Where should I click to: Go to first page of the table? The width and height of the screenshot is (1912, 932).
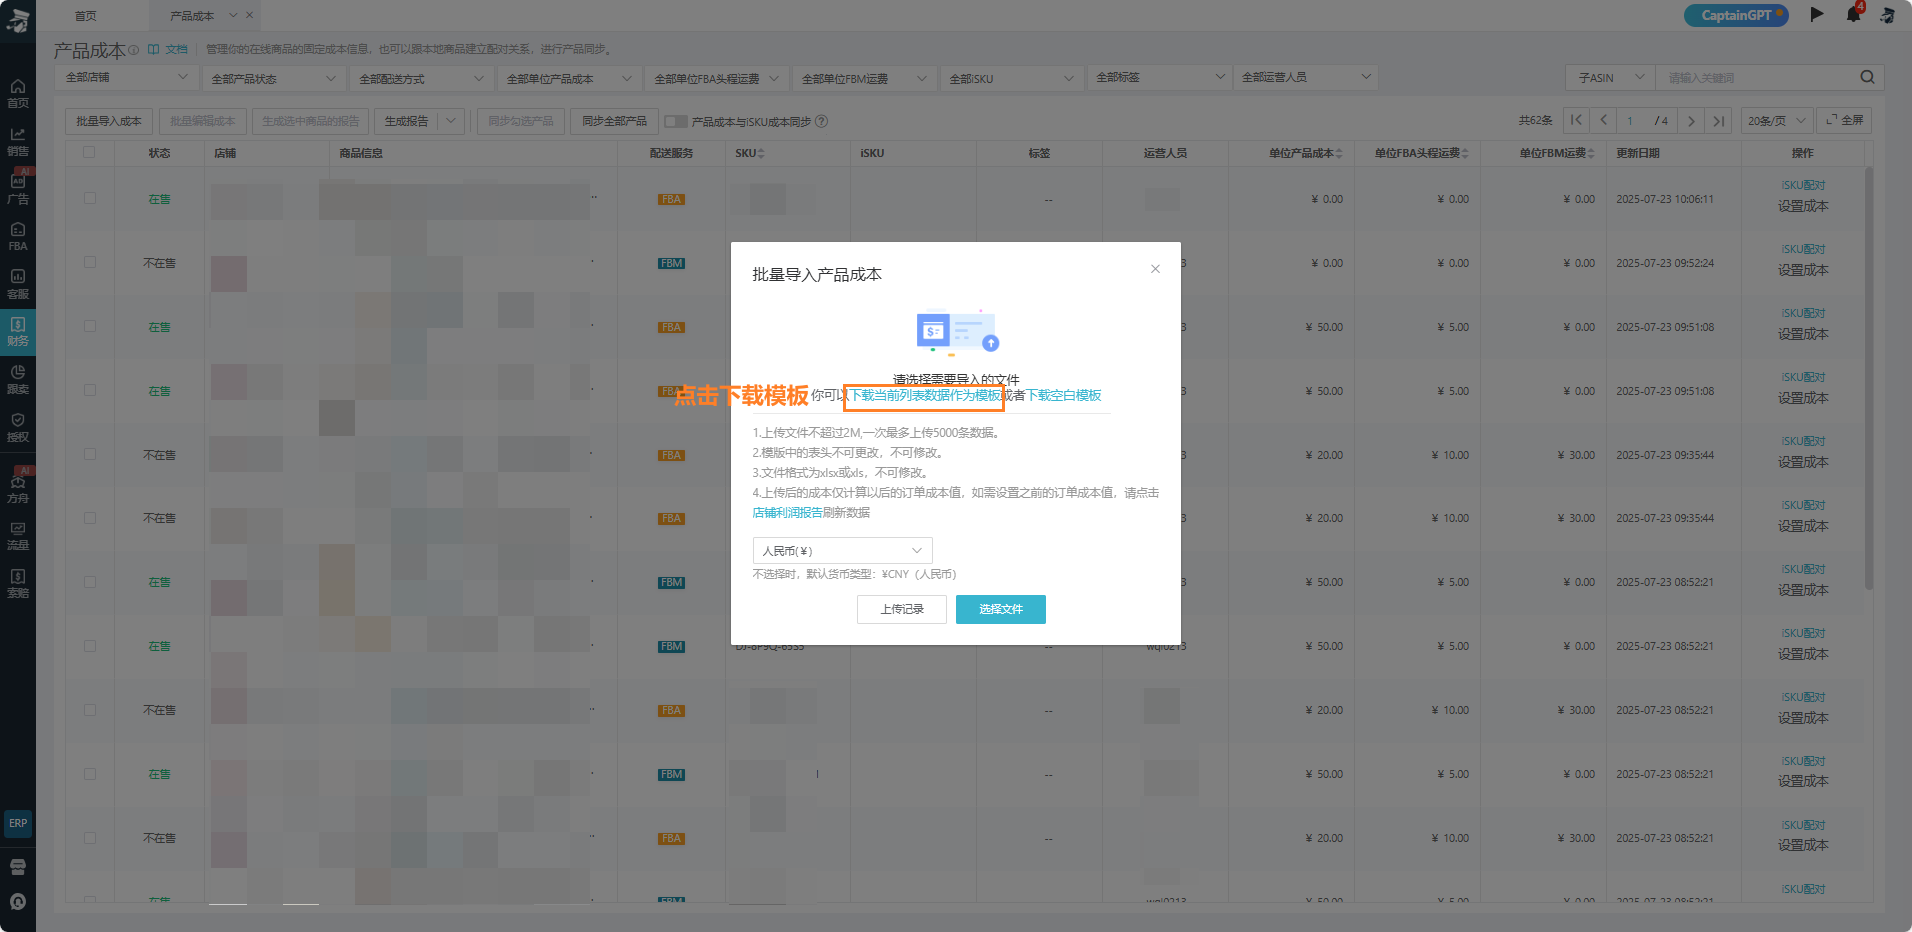[x=1576, y=120]
